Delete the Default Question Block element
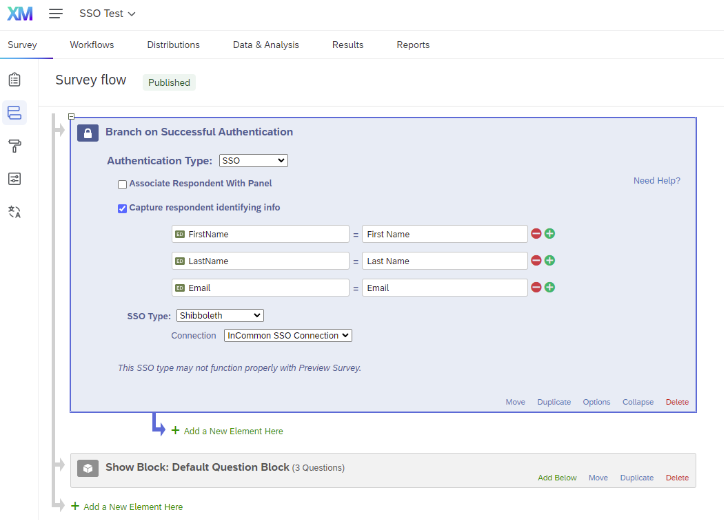 677,478
